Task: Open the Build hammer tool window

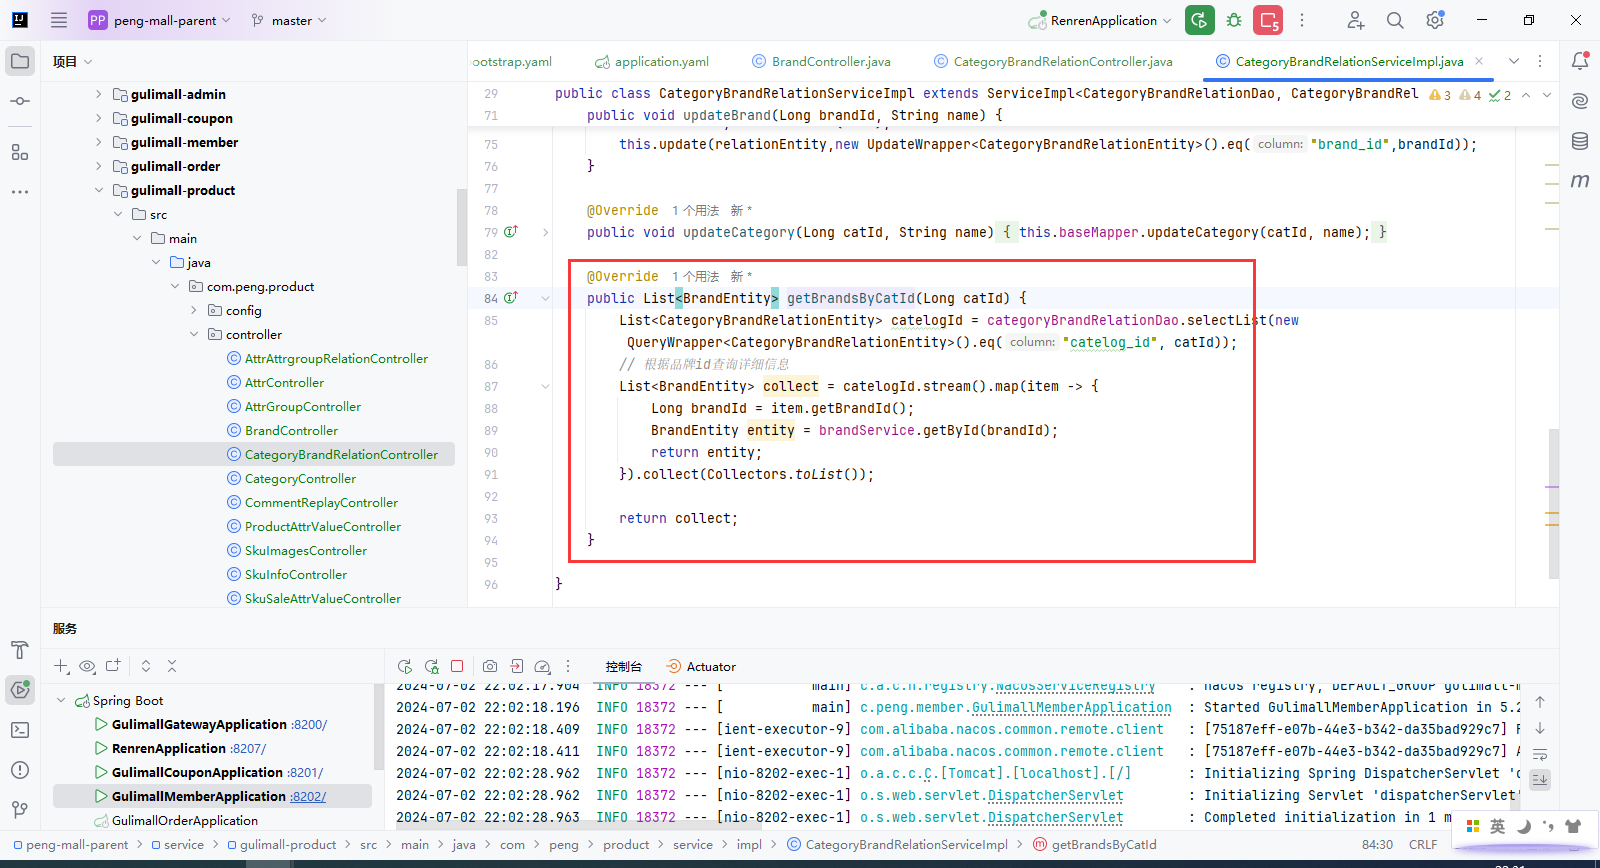Action: (x=20, y=650)
